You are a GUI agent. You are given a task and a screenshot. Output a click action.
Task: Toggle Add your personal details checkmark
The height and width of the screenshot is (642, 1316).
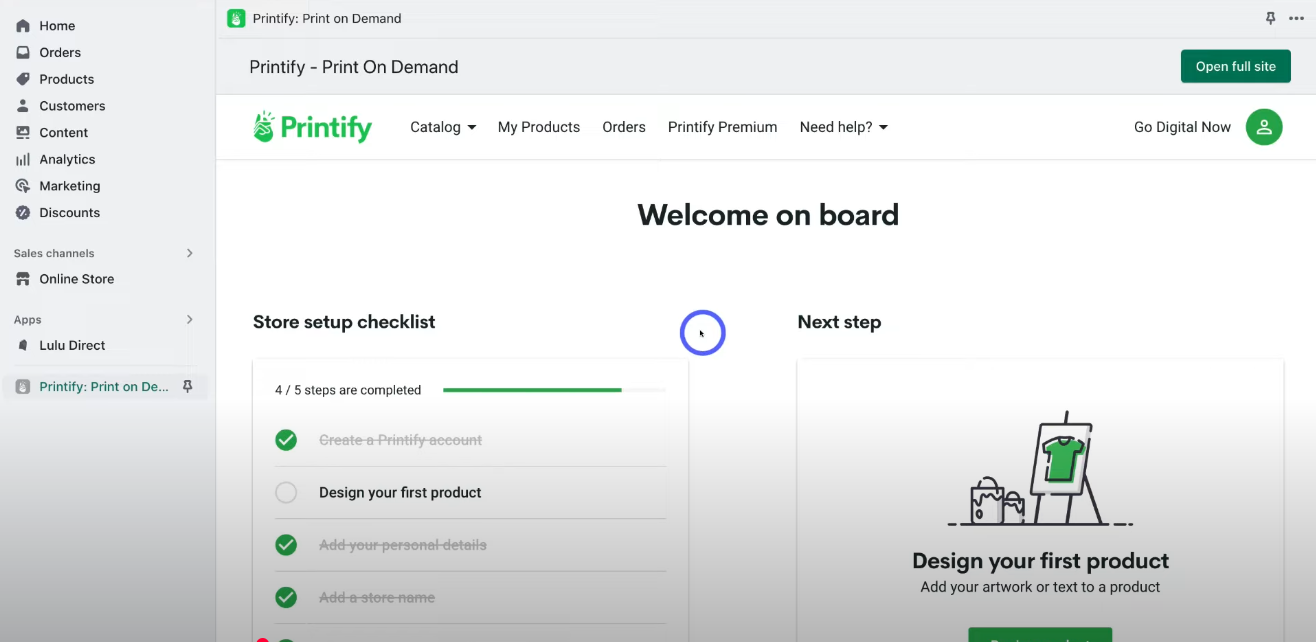[x=286, y=545]
